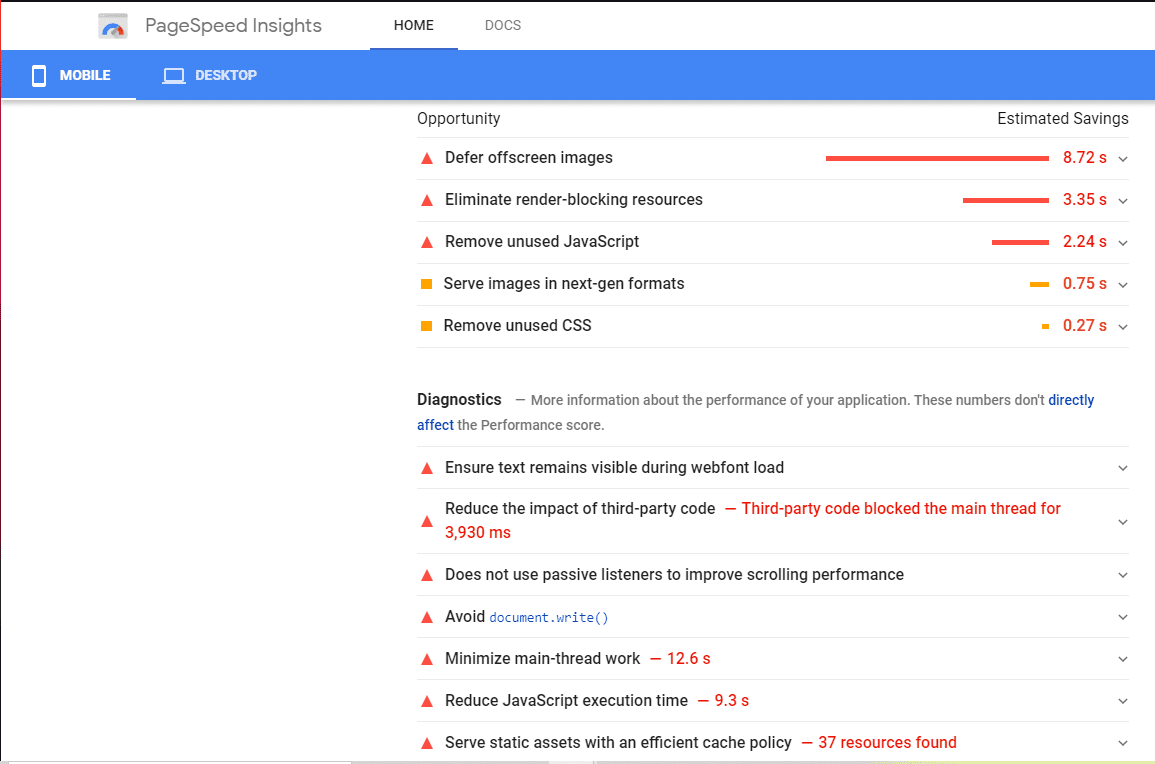Click warning triangle beside Reduce third-party code impact
This screenshot has width=1155, height=764.
click(x=426, y=522)
